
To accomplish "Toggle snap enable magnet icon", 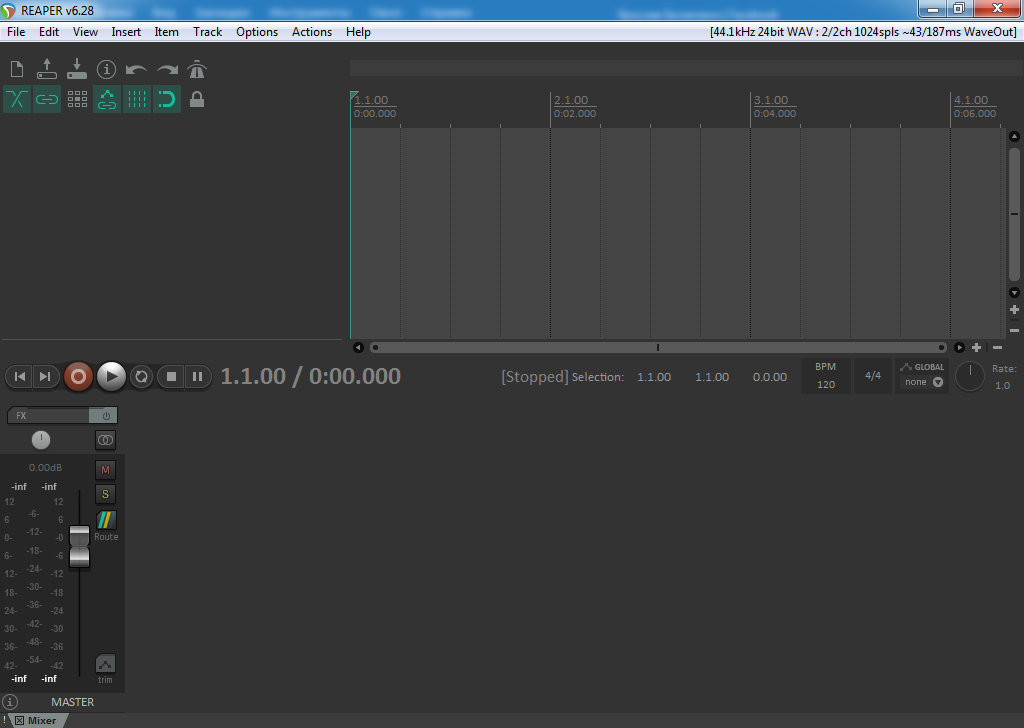I will 167,99.
